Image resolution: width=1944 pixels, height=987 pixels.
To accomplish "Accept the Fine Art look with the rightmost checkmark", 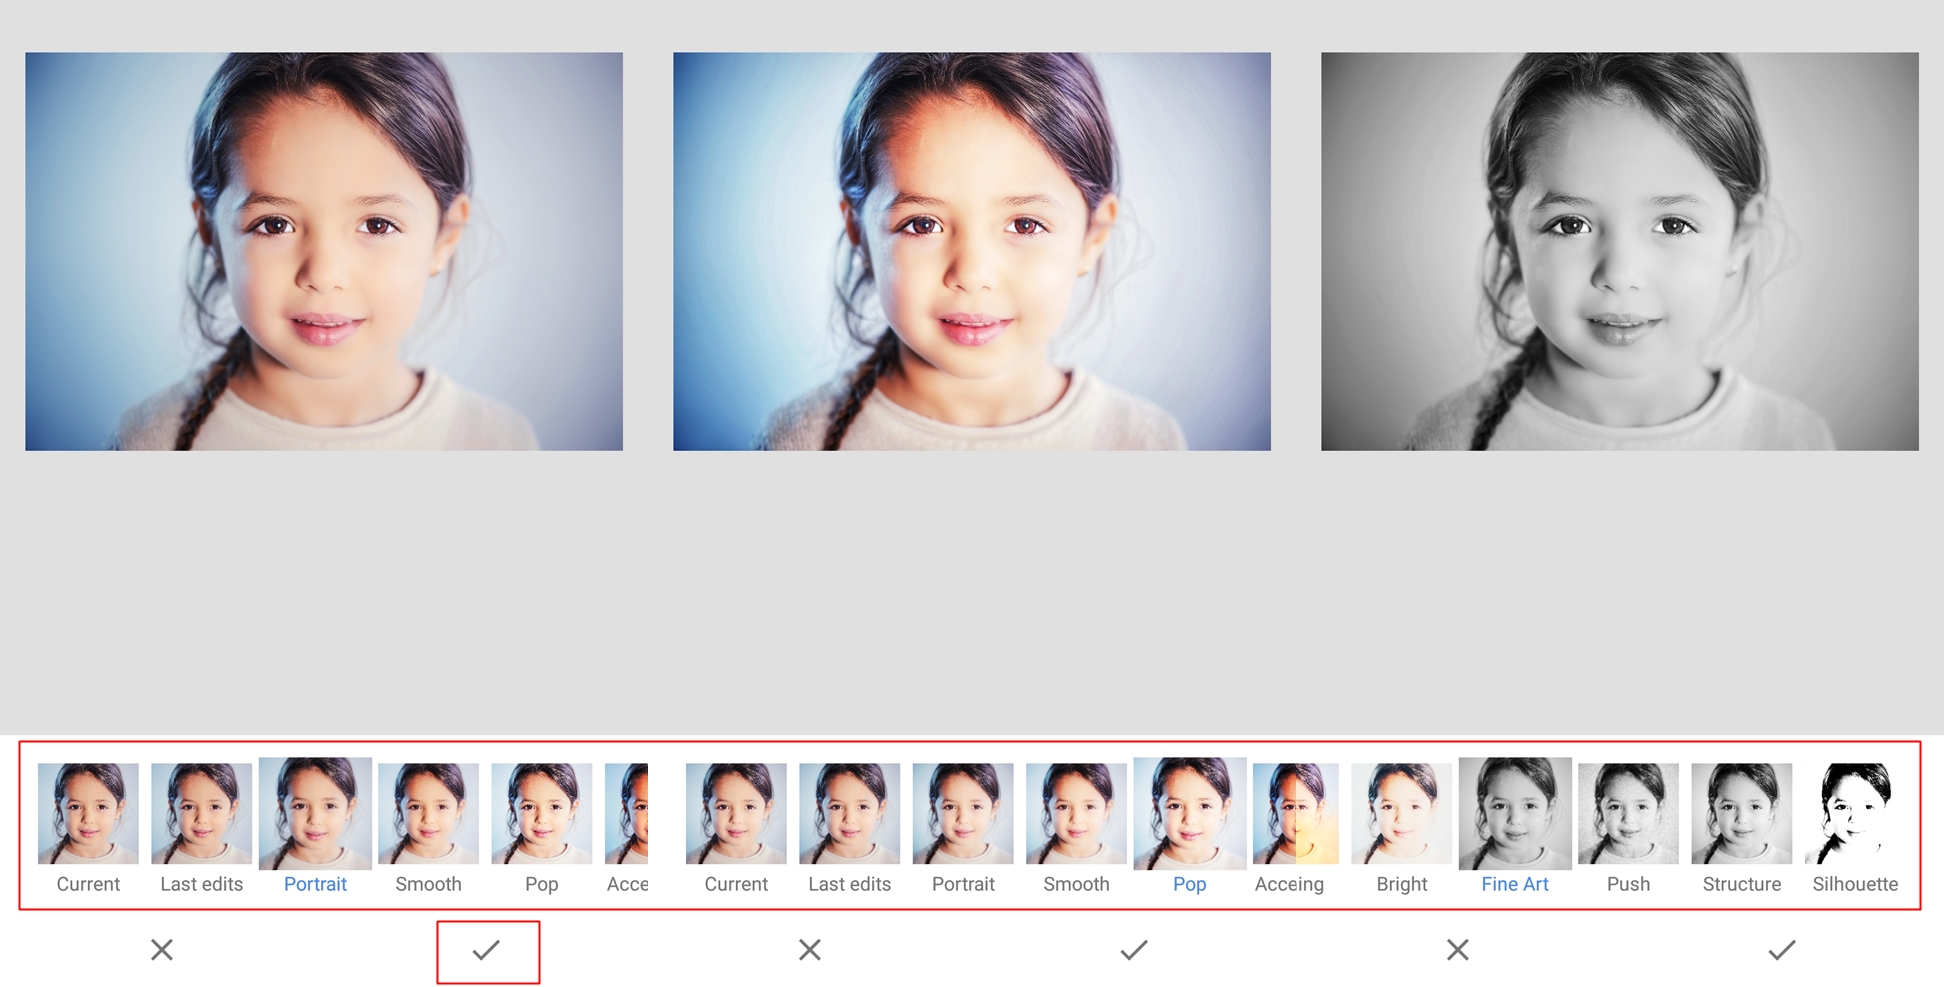I will [x=1782, y=950].
